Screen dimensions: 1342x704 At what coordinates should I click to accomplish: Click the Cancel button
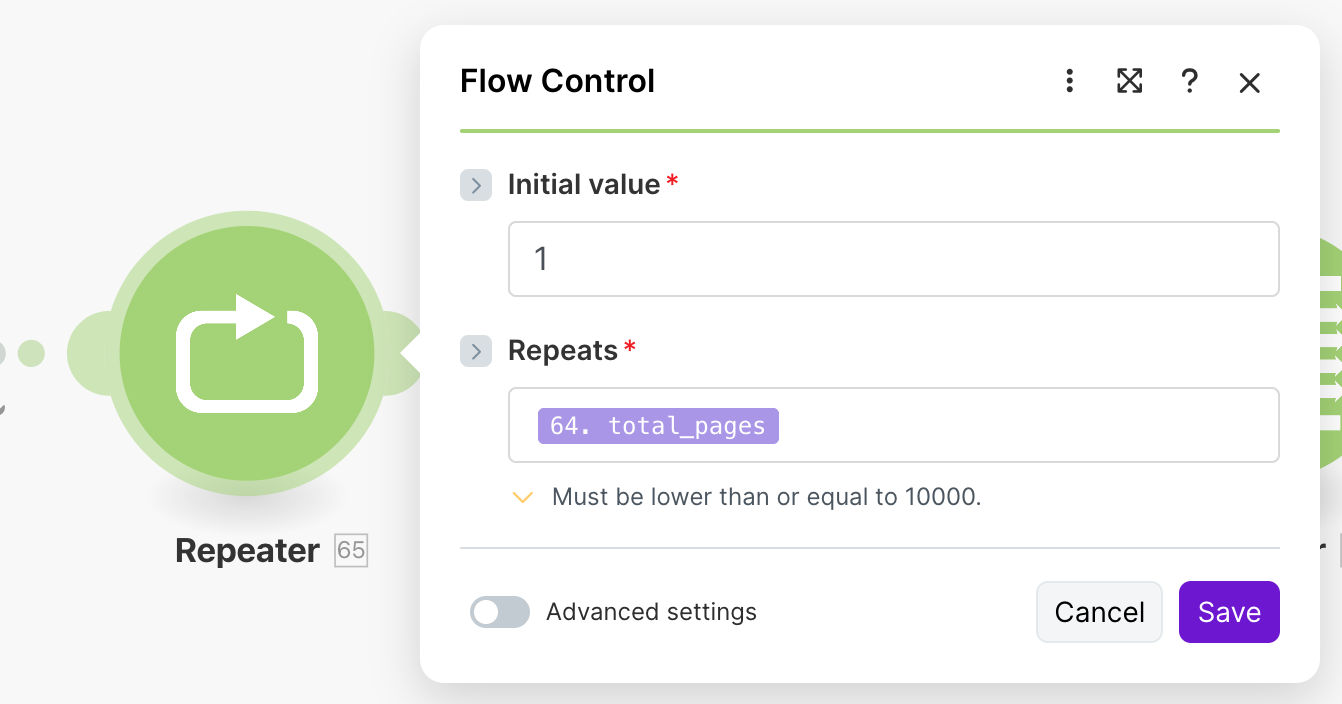tap(1099, 612)
